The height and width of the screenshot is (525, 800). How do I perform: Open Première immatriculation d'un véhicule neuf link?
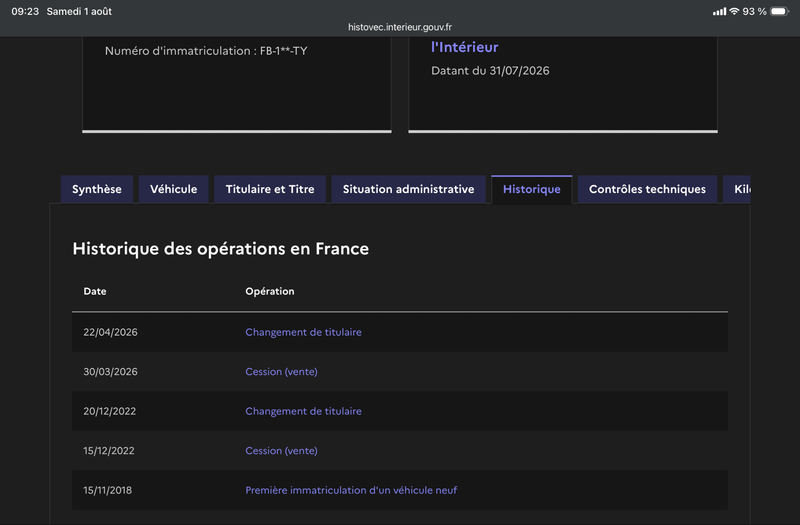tap(351, 490)
